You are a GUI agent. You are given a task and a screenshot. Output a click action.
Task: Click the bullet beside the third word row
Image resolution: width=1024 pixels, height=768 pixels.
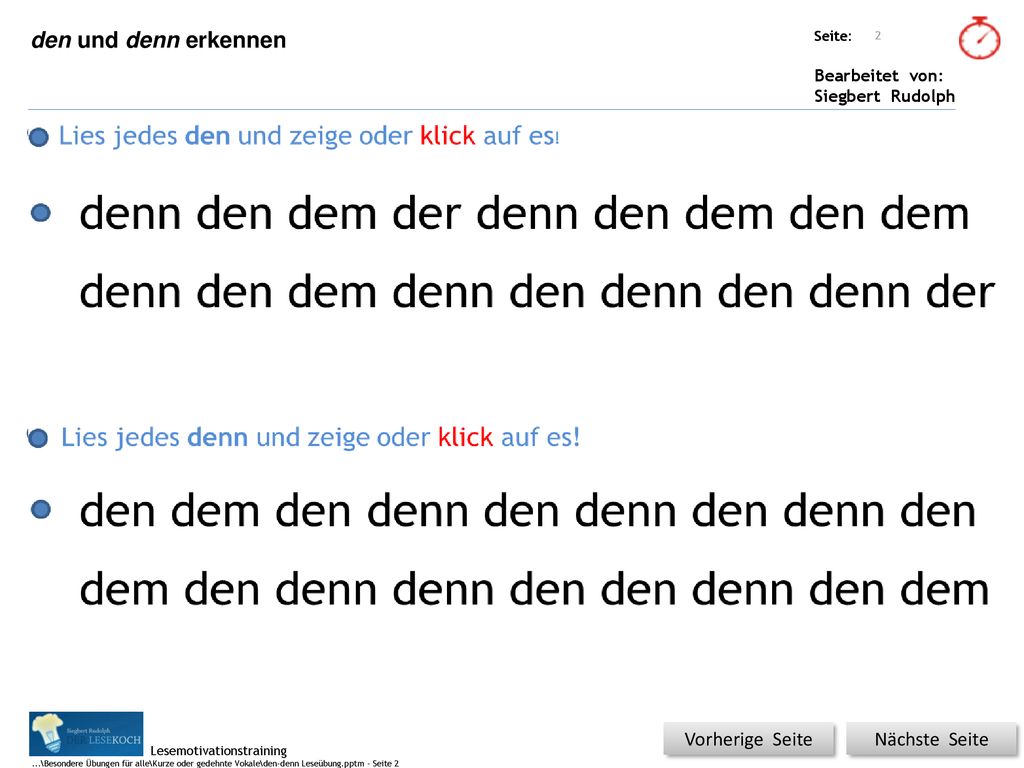tap(40, 509)
